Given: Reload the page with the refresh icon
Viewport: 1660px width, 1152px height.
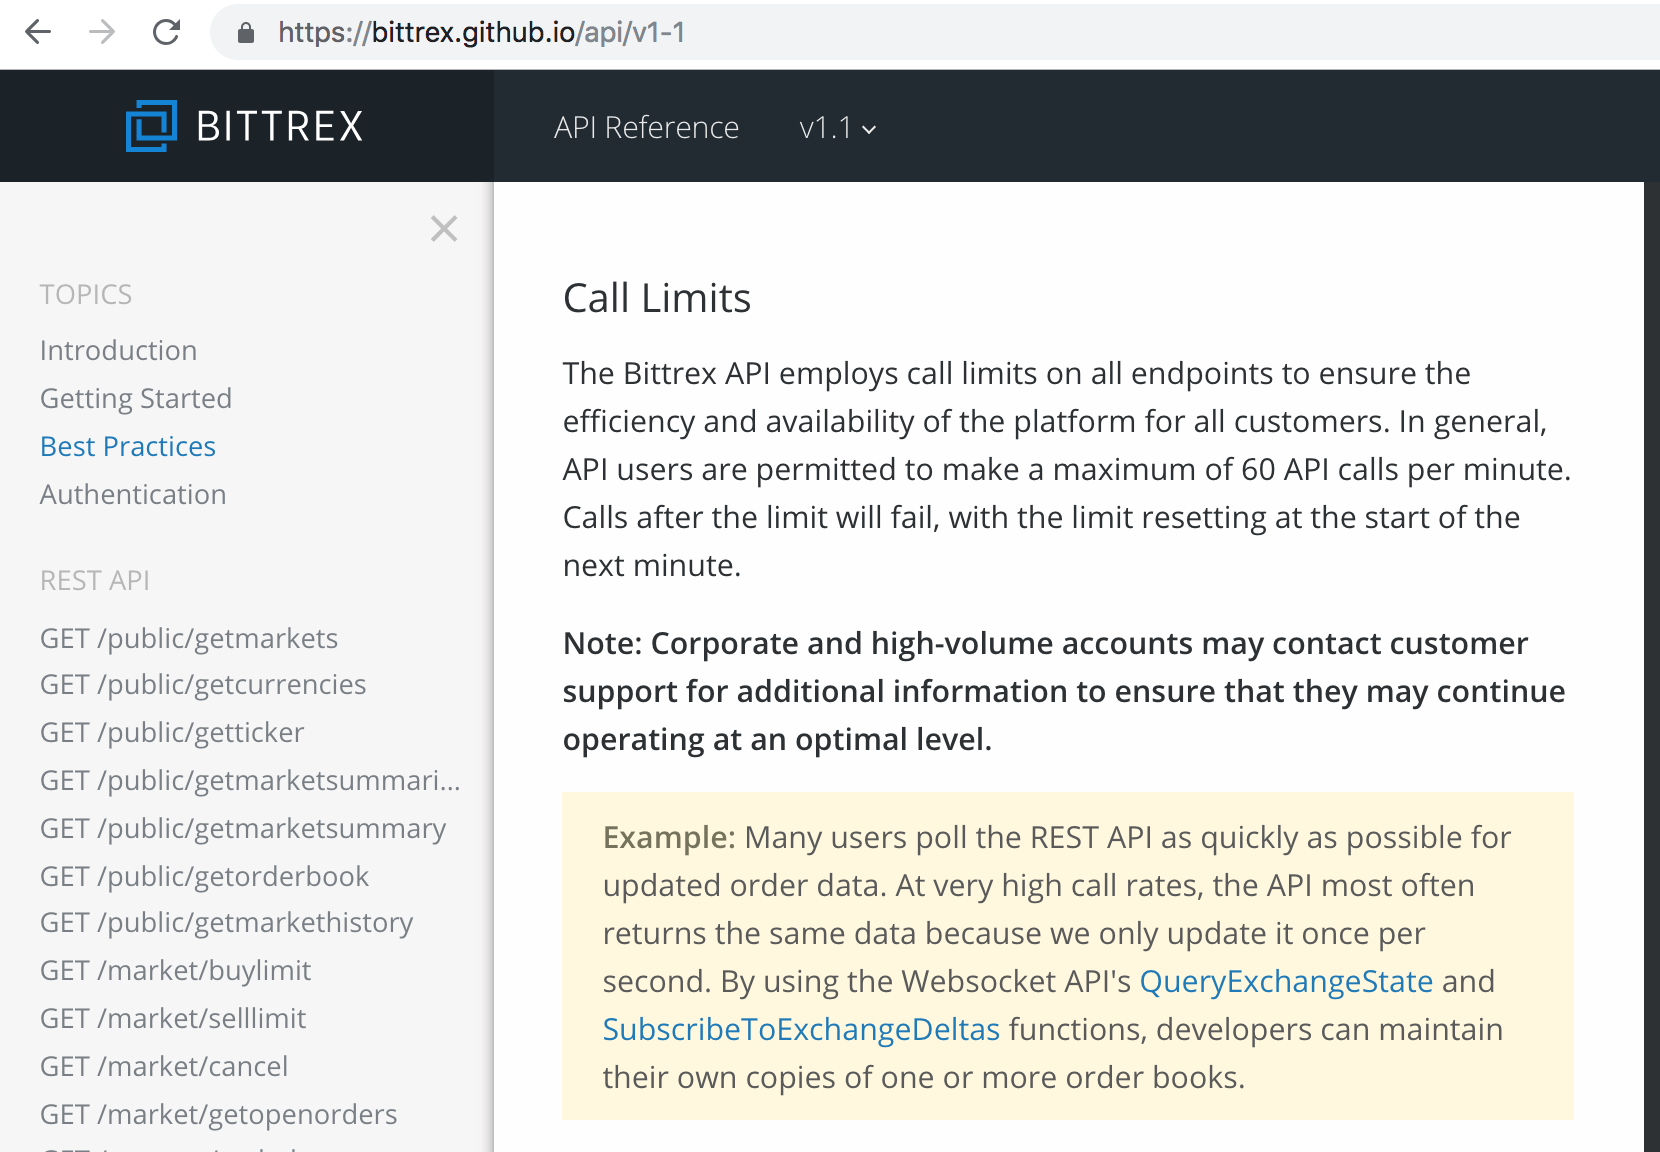Looking at the screenshot, I should point(166,32).
